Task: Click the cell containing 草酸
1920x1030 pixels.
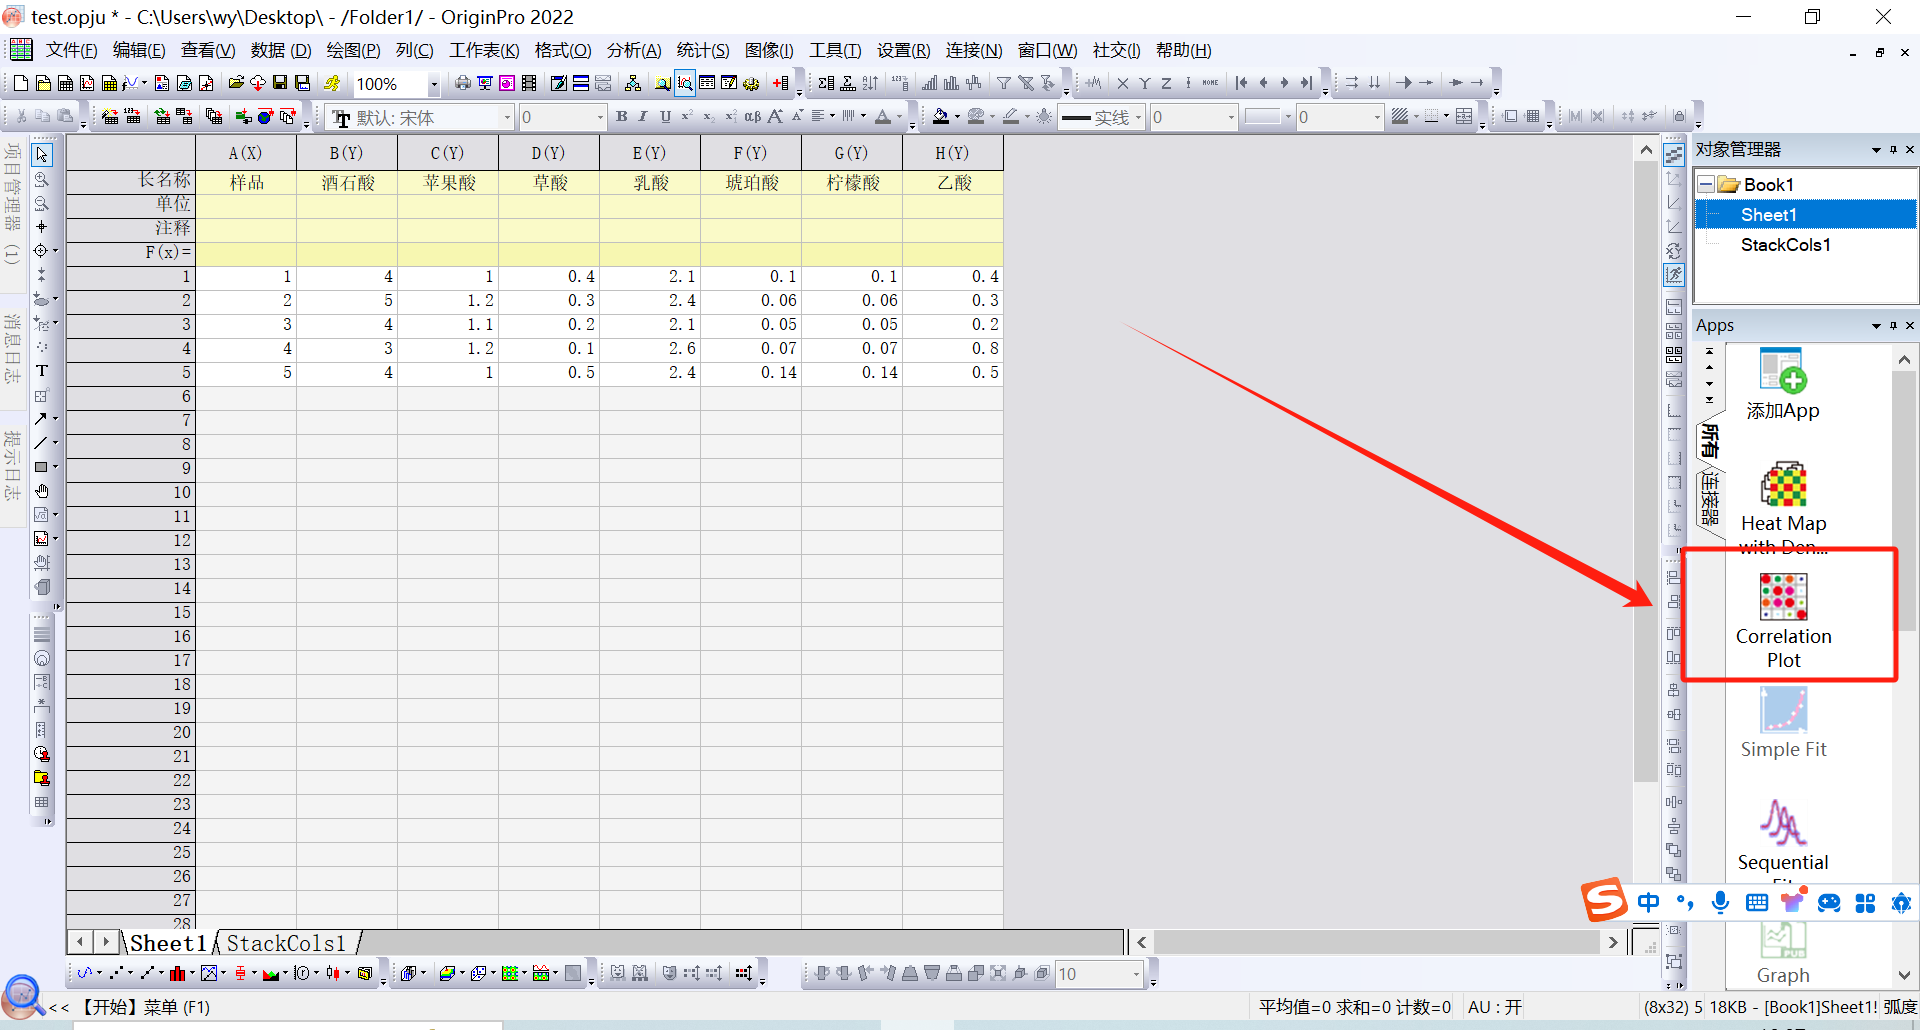Action: coord(549,183)
